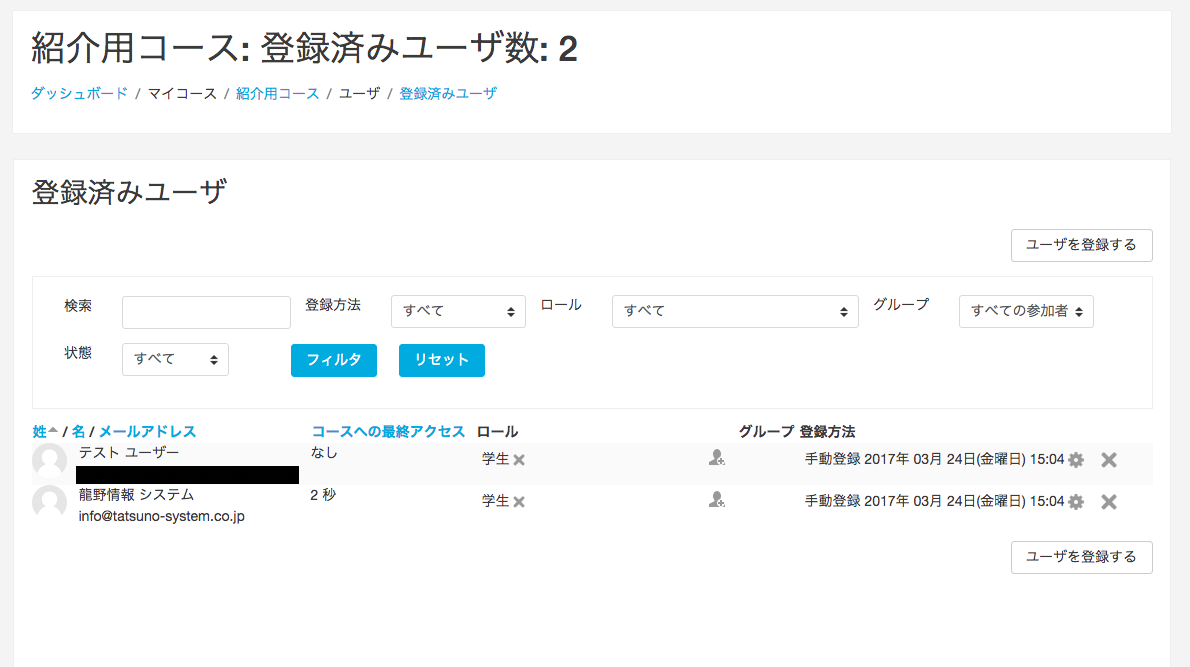Open the ロール filter dropdown
The width and height of the screenshot is (1190, 667).
(735, 311)
